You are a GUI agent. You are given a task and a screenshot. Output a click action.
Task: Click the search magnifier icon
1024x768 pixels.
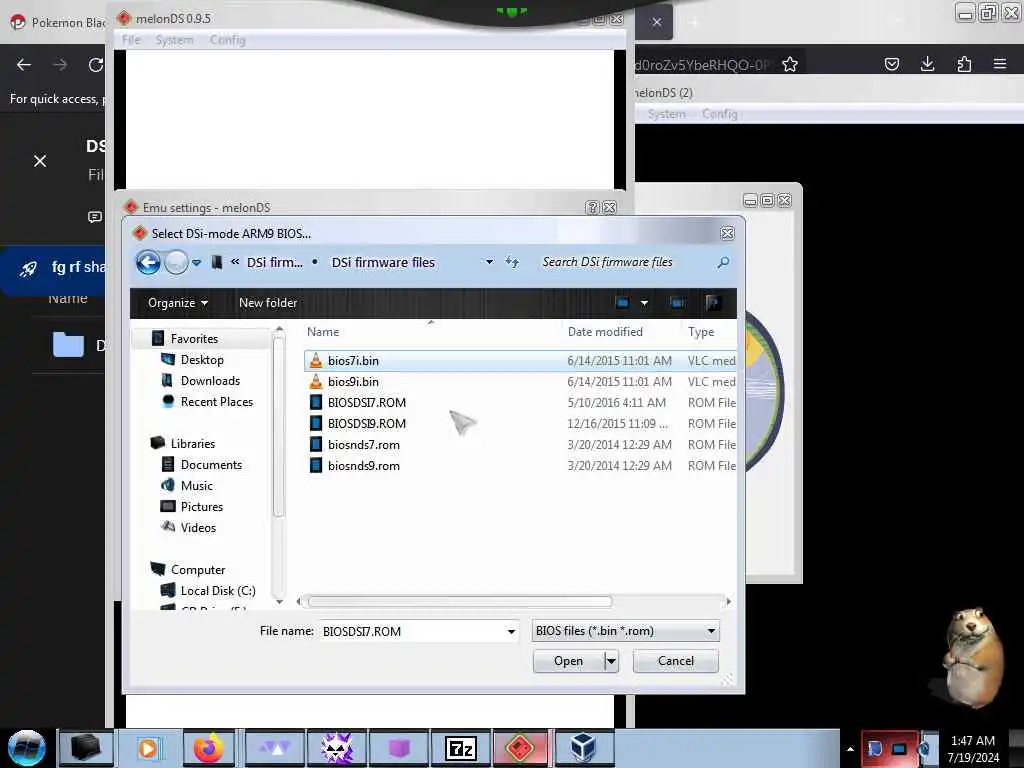tap(723, 263)
